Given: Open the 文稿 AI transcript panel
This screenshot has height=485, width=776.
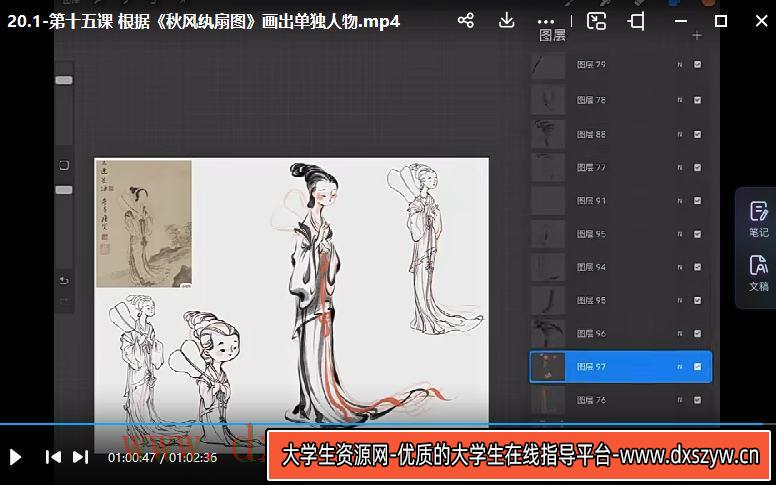Looking at the screenshot, I should click(x=758, y=273).
